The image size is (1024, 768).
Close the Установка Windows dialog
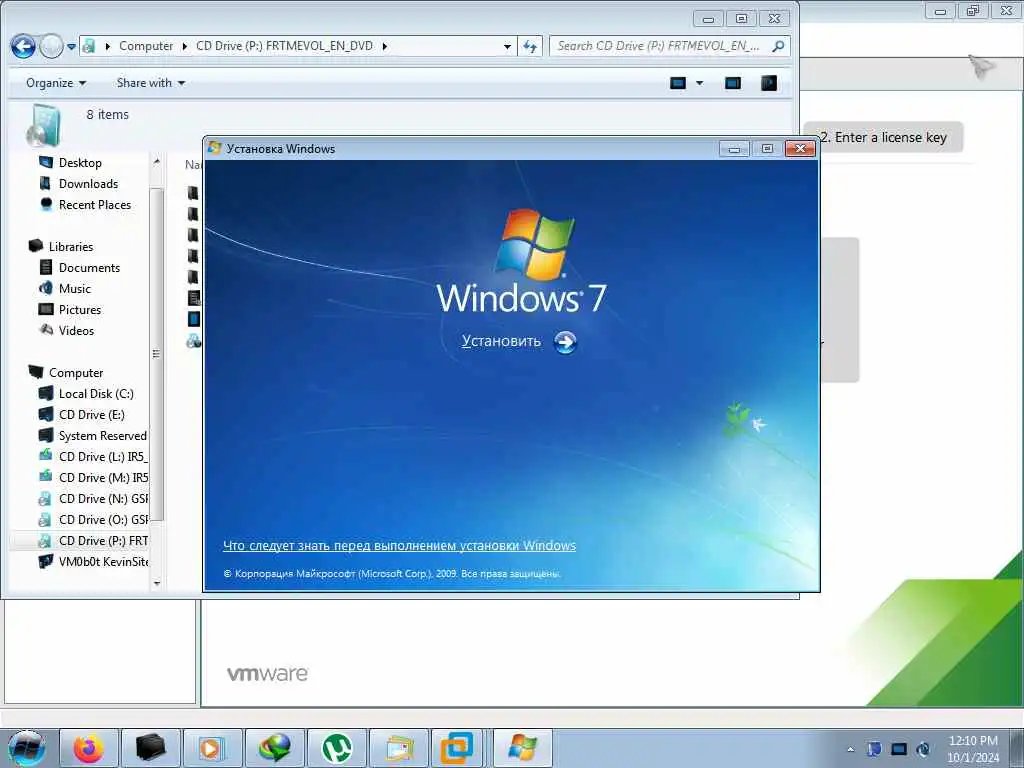coord(800,150)
